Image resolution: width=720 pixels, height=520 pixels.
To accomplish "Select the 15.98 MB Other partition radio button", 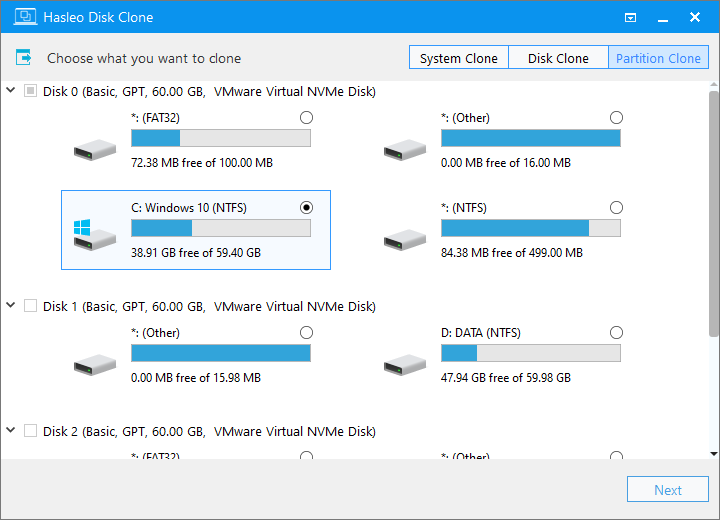I will 306,333.
